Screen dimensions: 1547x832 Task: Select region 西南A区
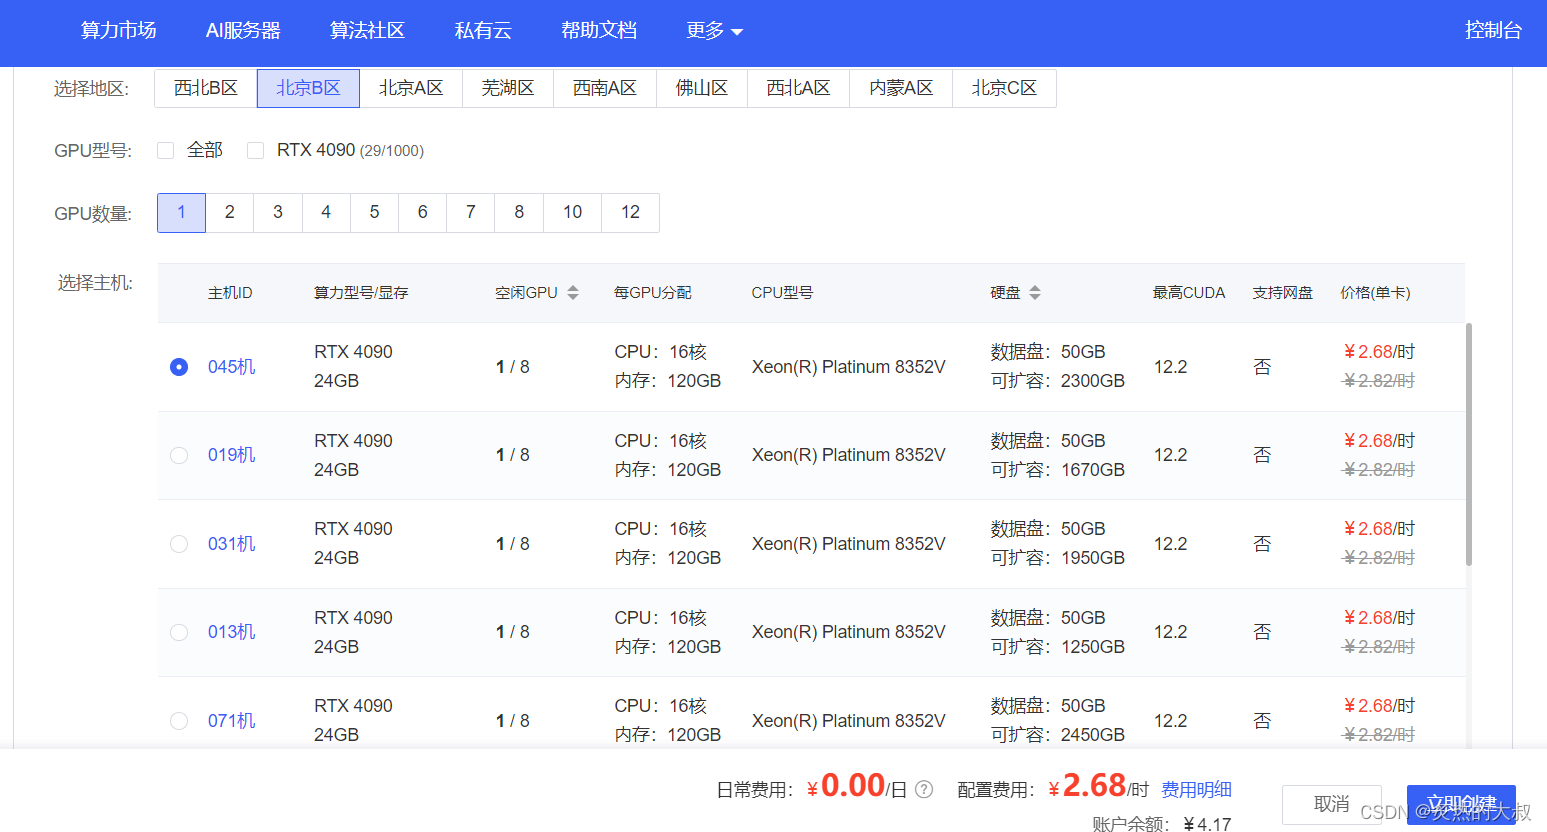pos(605,88)
